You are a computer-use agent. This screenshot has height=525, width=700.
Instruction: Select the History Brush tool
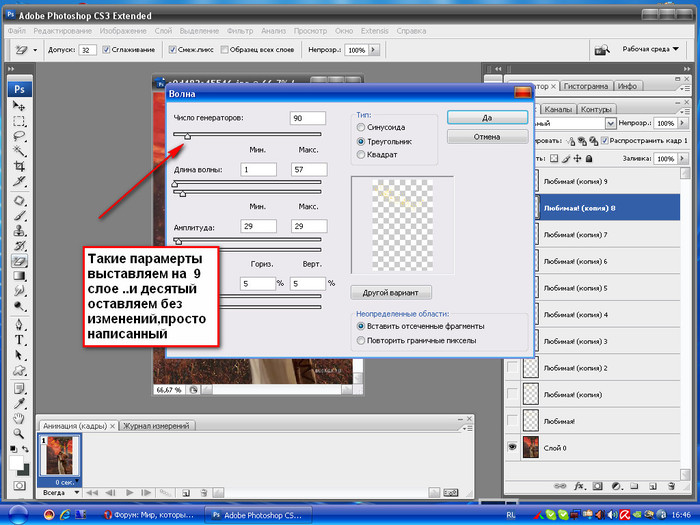[19, 246]
